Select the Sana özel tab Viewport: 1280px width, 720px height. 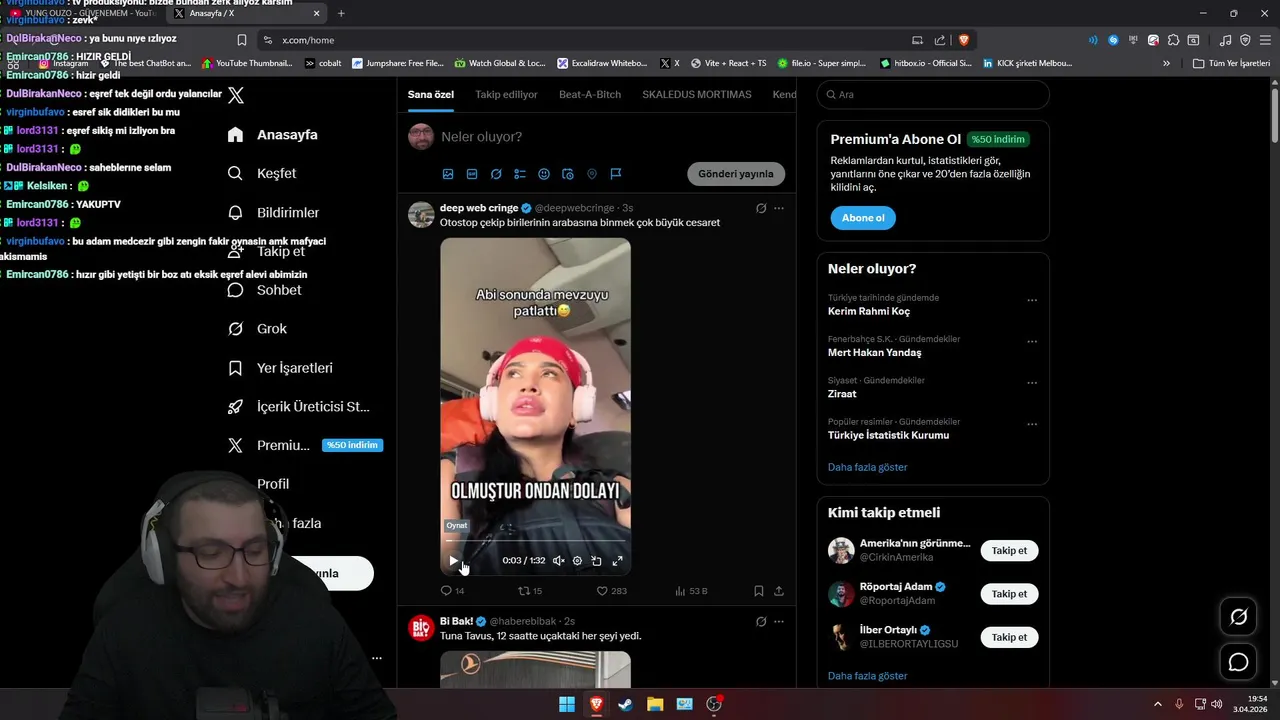pyautogui.click(x=431, y=95)
